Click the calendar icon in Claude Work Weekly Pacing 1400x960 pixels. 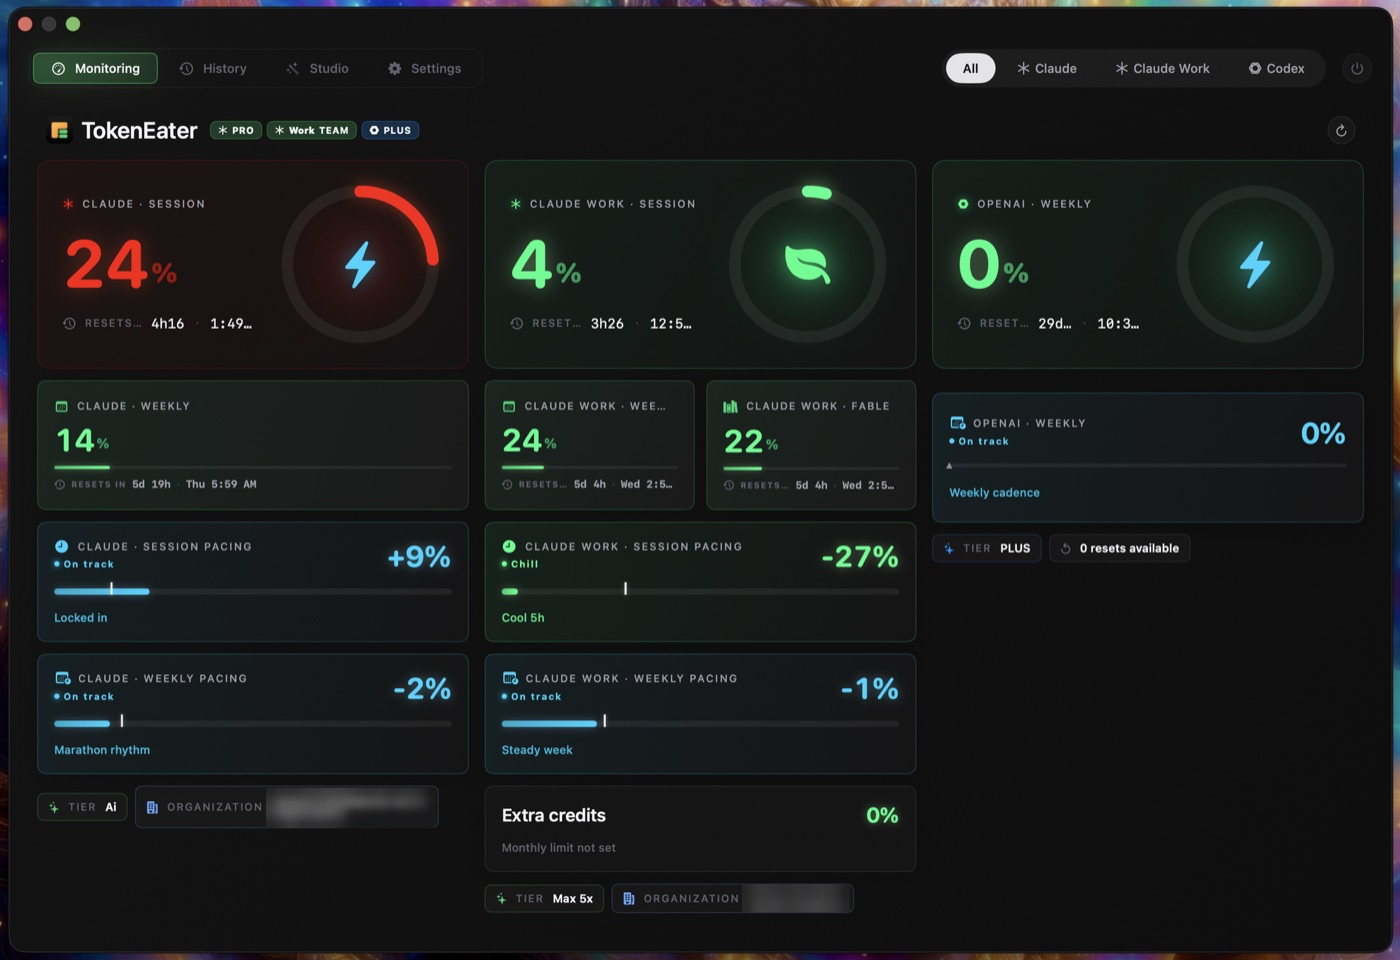tap(509, 678)
